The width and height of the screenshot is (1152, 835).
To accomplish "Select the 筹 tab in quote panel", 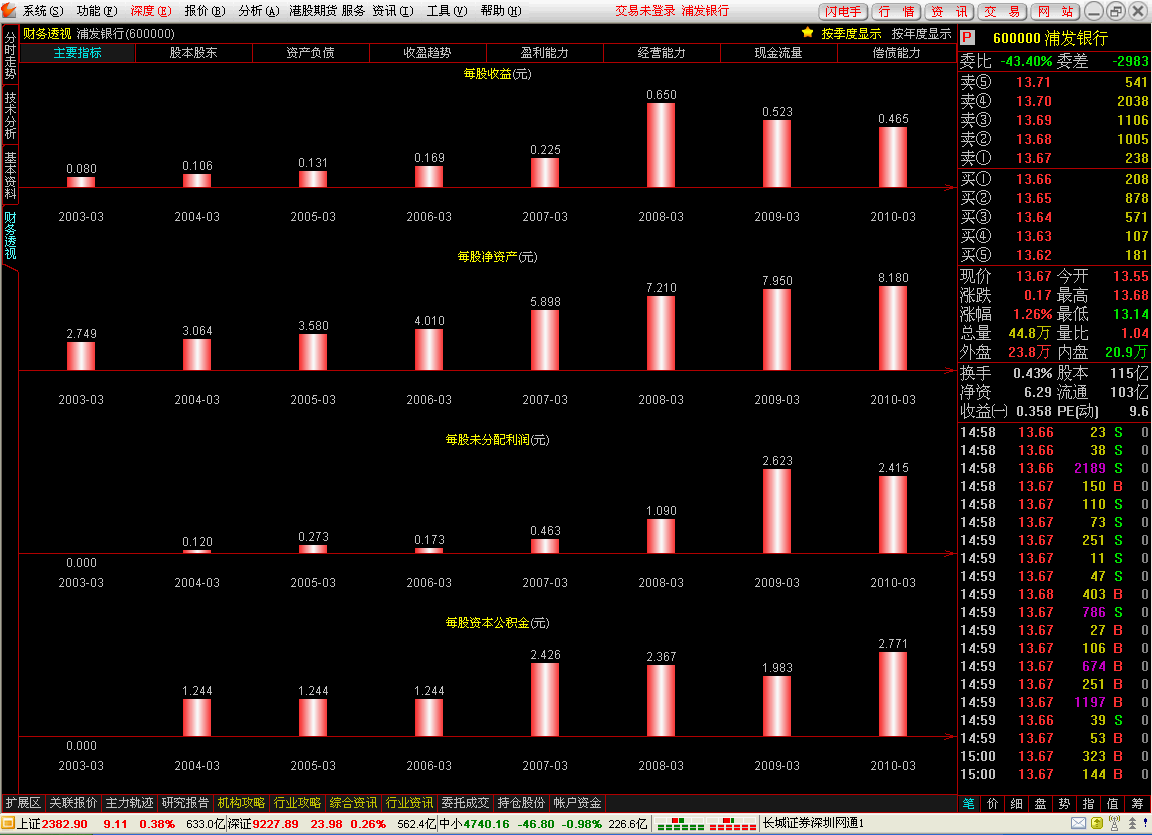I will [x=1137, y=803].
